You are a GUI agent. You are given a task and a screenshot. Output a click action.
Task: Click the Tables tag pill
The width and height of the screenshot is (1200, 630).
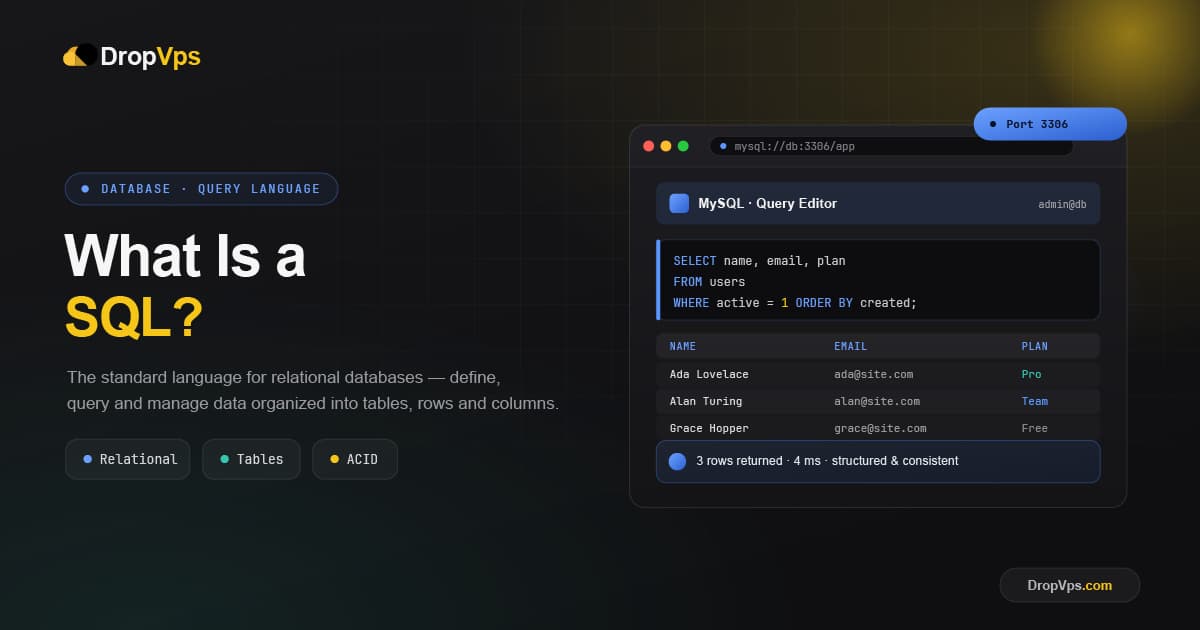251,459
